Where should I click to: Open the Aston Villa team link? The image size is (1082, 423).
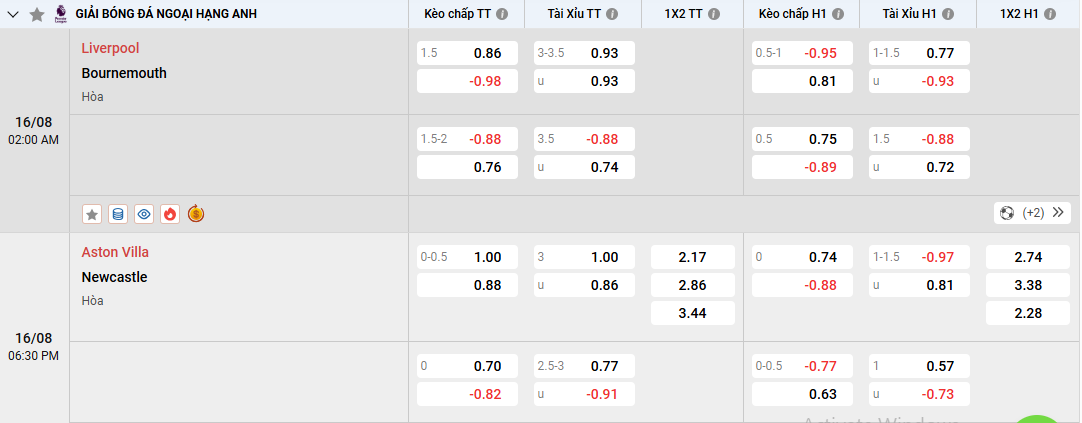[115, 252]
